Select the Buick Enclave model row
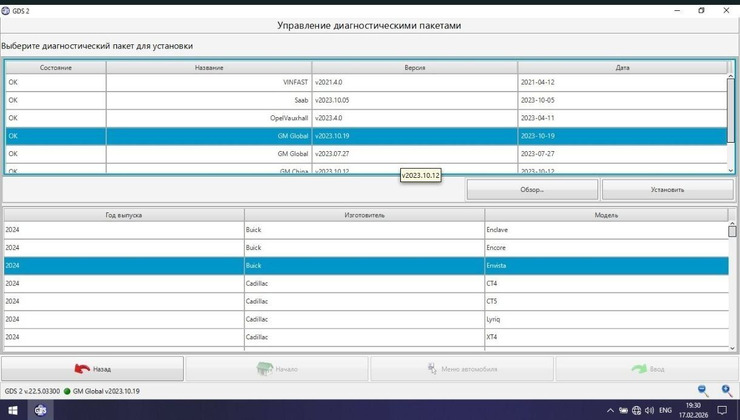Viewport: 740px width, 420px height. point(366,230)
